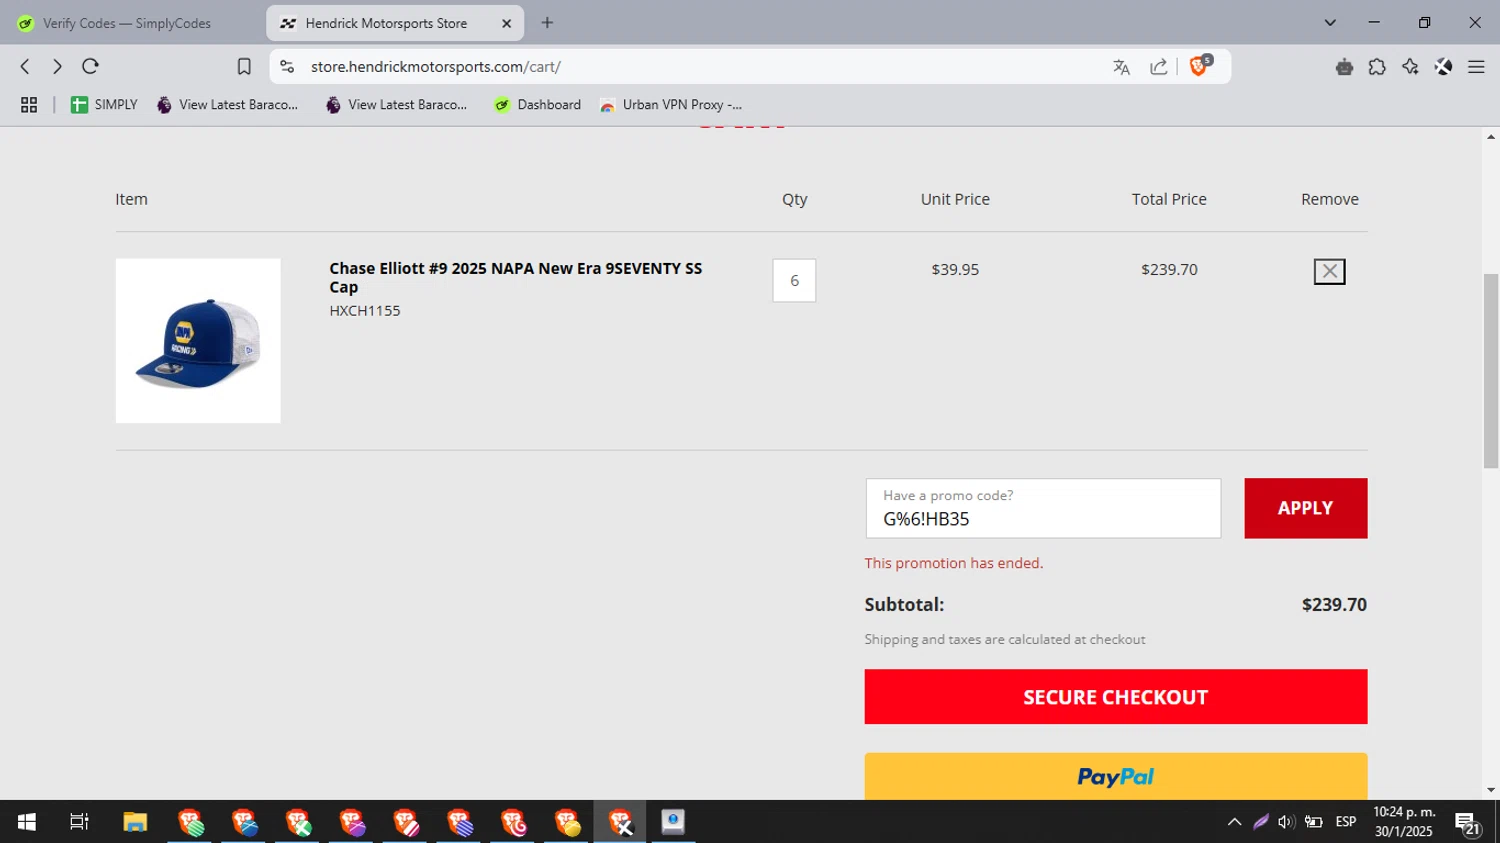Open second View Latest Baraco bookmark
The height and width of the screenshot is (843, 1500).
coord(396,105)
